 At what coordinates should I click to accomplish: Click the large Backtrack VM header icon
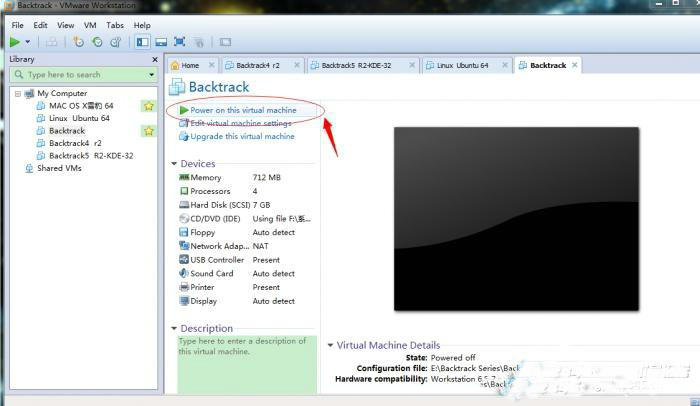(x=177, y=87)
